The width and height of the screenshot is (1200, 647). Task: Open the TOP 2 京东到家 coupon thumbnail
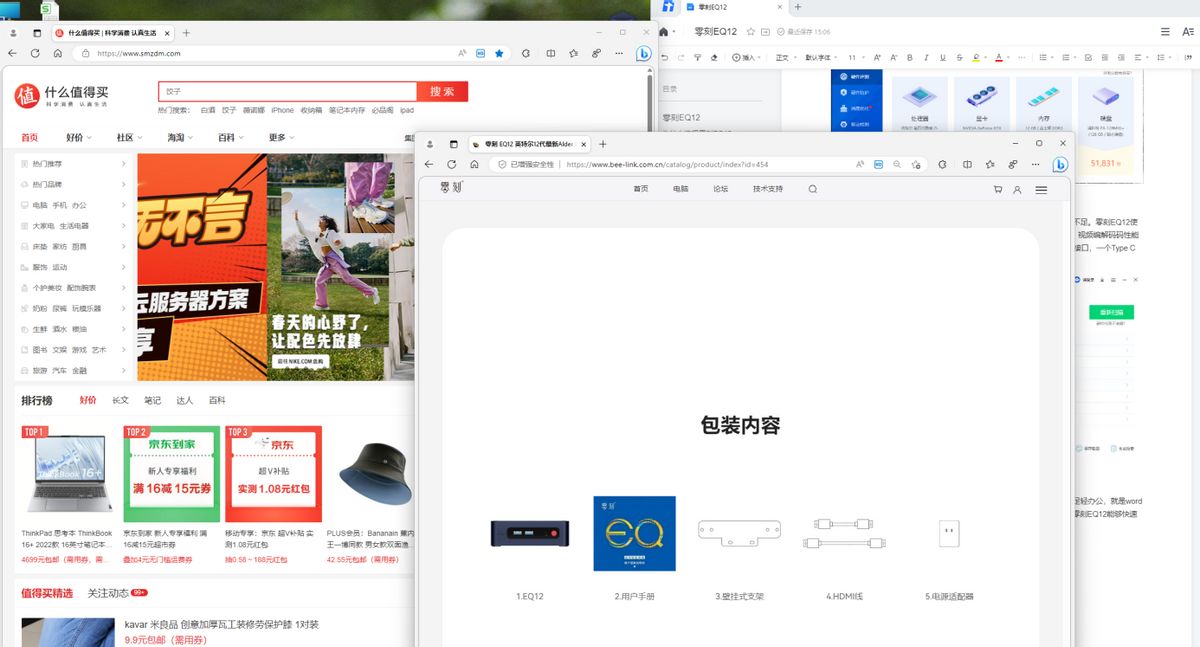click(171, 474)
